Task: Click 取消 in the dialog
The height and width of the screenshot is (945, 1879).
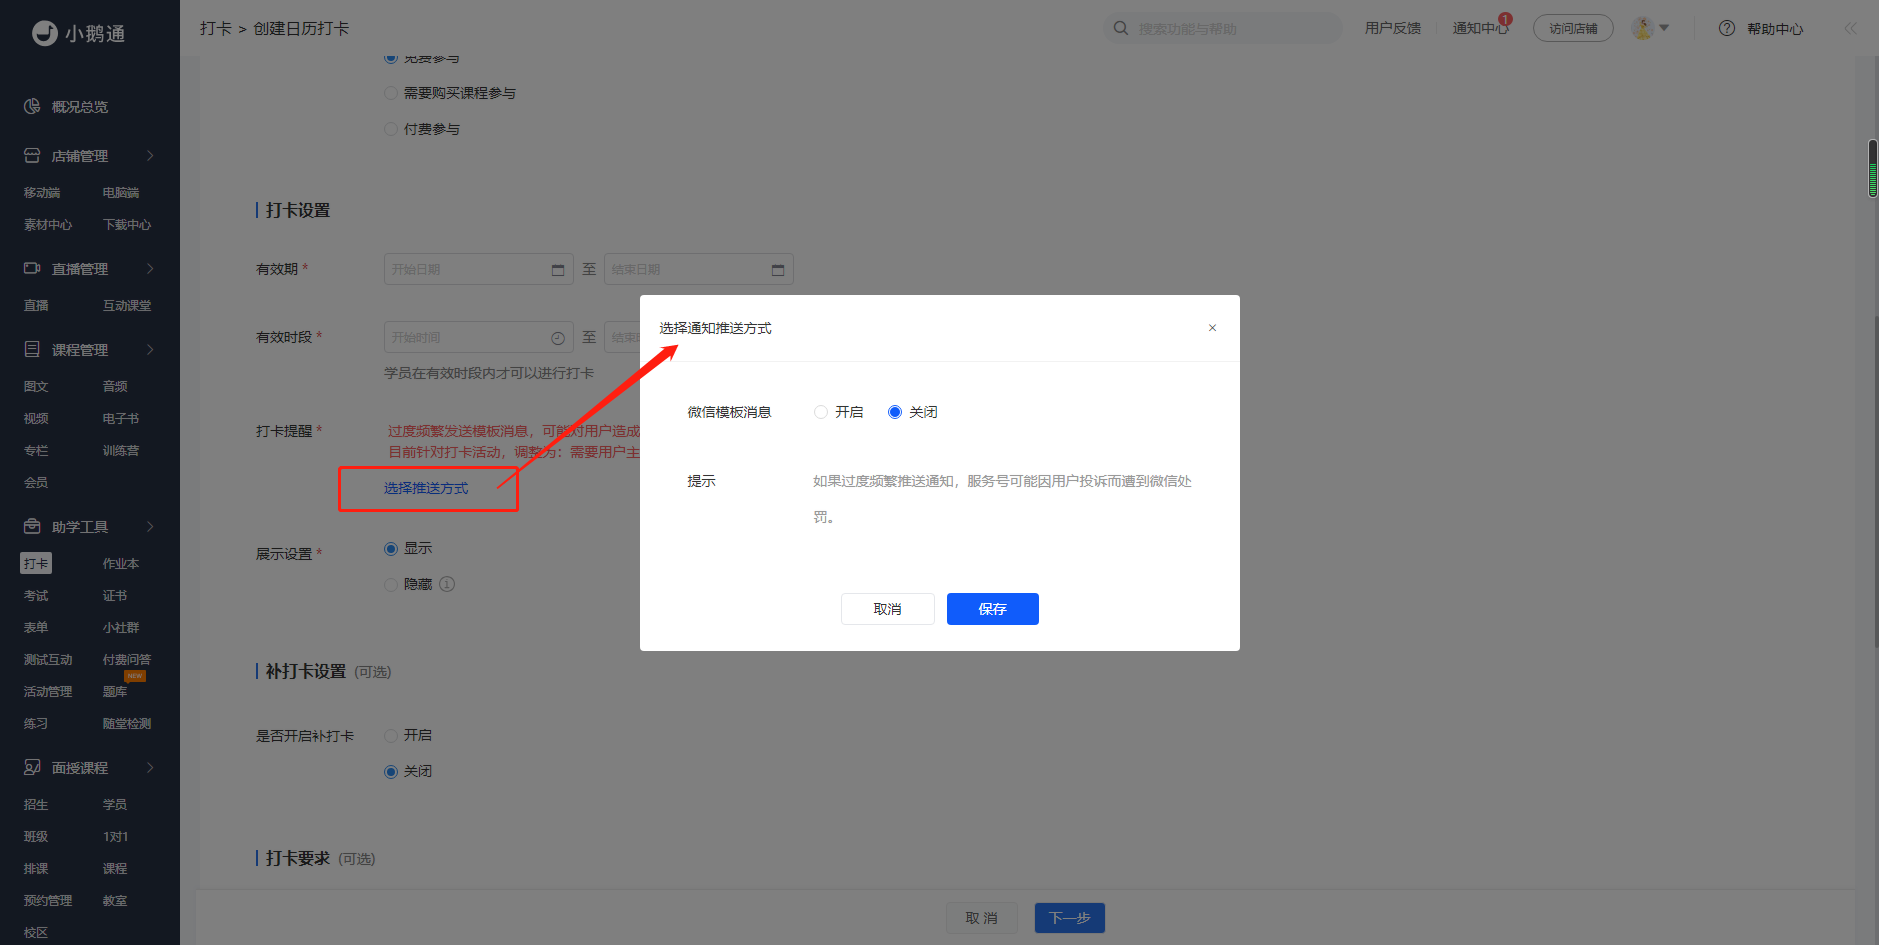Action: [x=887, y=609]
